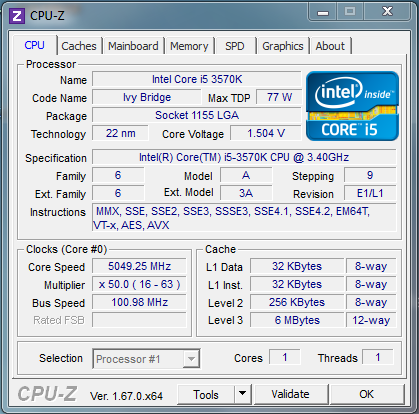
Task: Click the Cores count field
Action: (285, 357)
